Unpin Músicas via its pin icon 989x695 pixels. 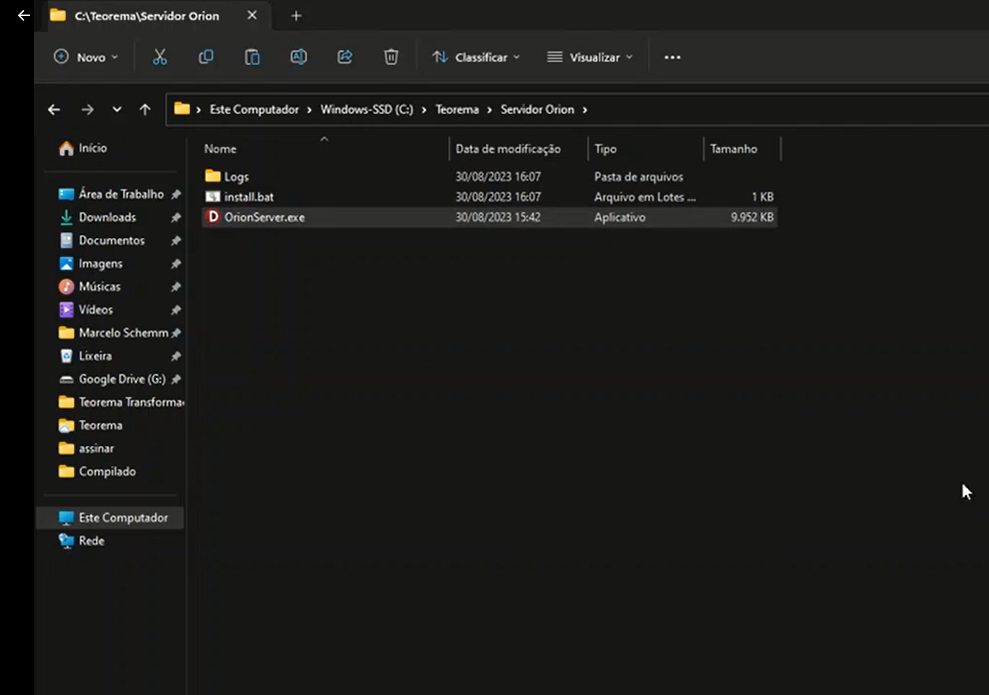175,287
